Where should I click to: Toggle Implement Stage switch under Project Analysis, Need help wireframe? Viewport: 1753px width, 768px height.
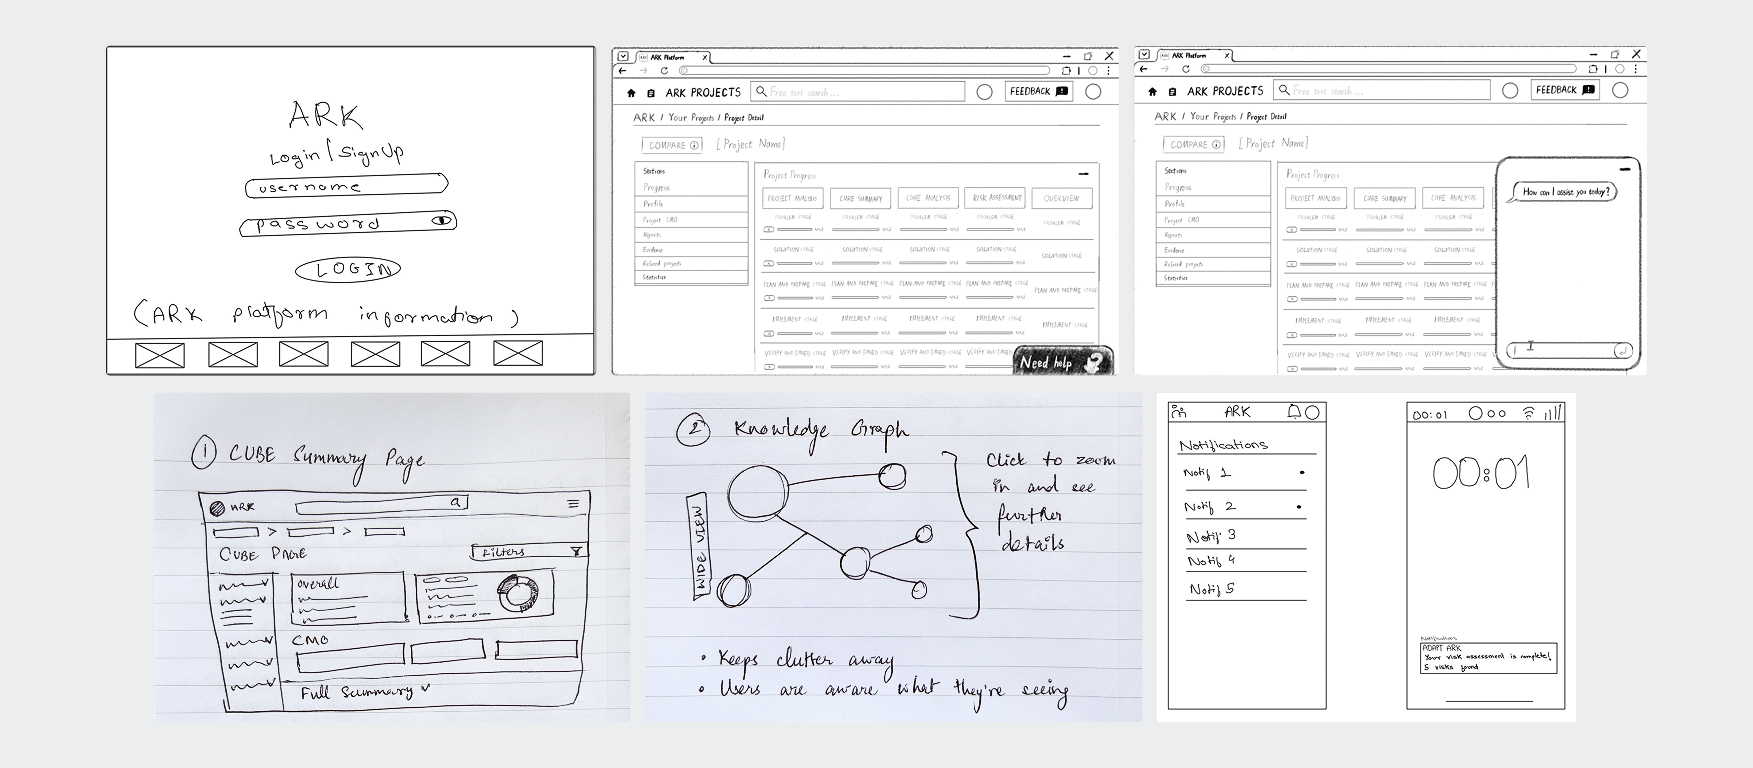coord(769,332)
